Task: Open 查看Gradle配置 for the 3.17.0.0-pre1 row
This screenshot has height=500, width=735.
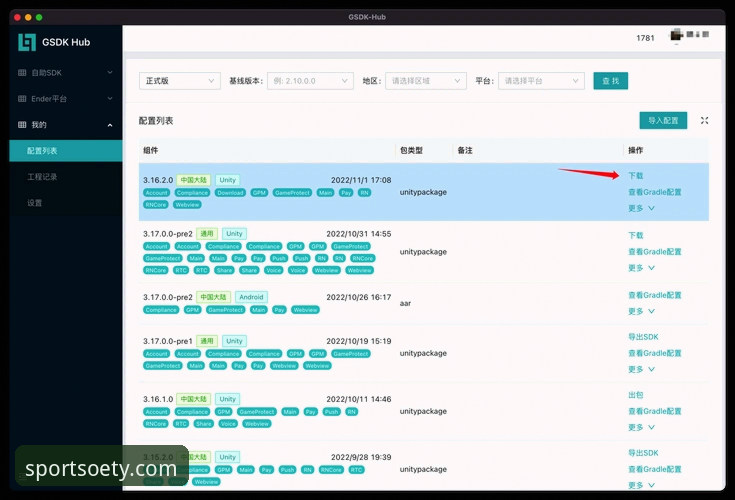Action: [x=654, y=353]
